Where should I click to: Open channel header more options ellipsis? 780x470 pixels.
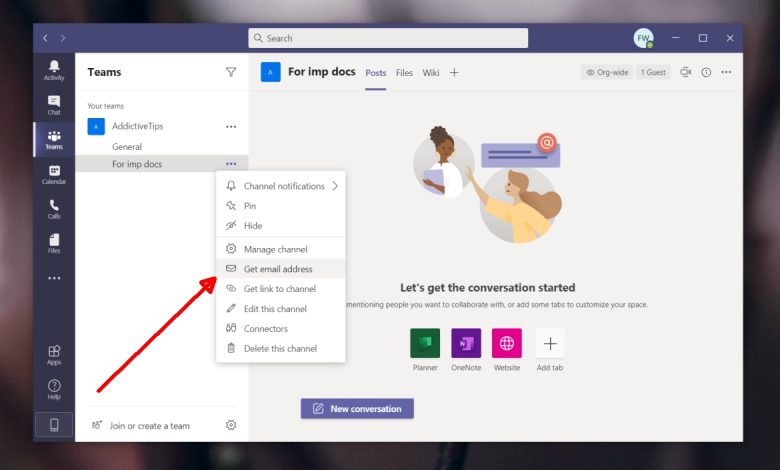pyautogui.click(x=726, y=72)
